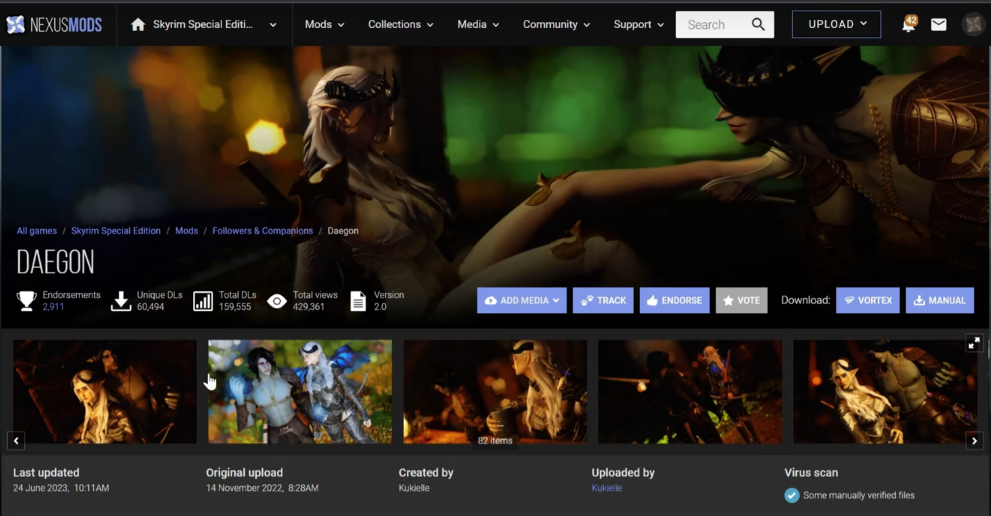Select the second gallery thumbnail
The height and width of the screenshot is (516, 991).
pyautogui.click(x=299, y=391)
